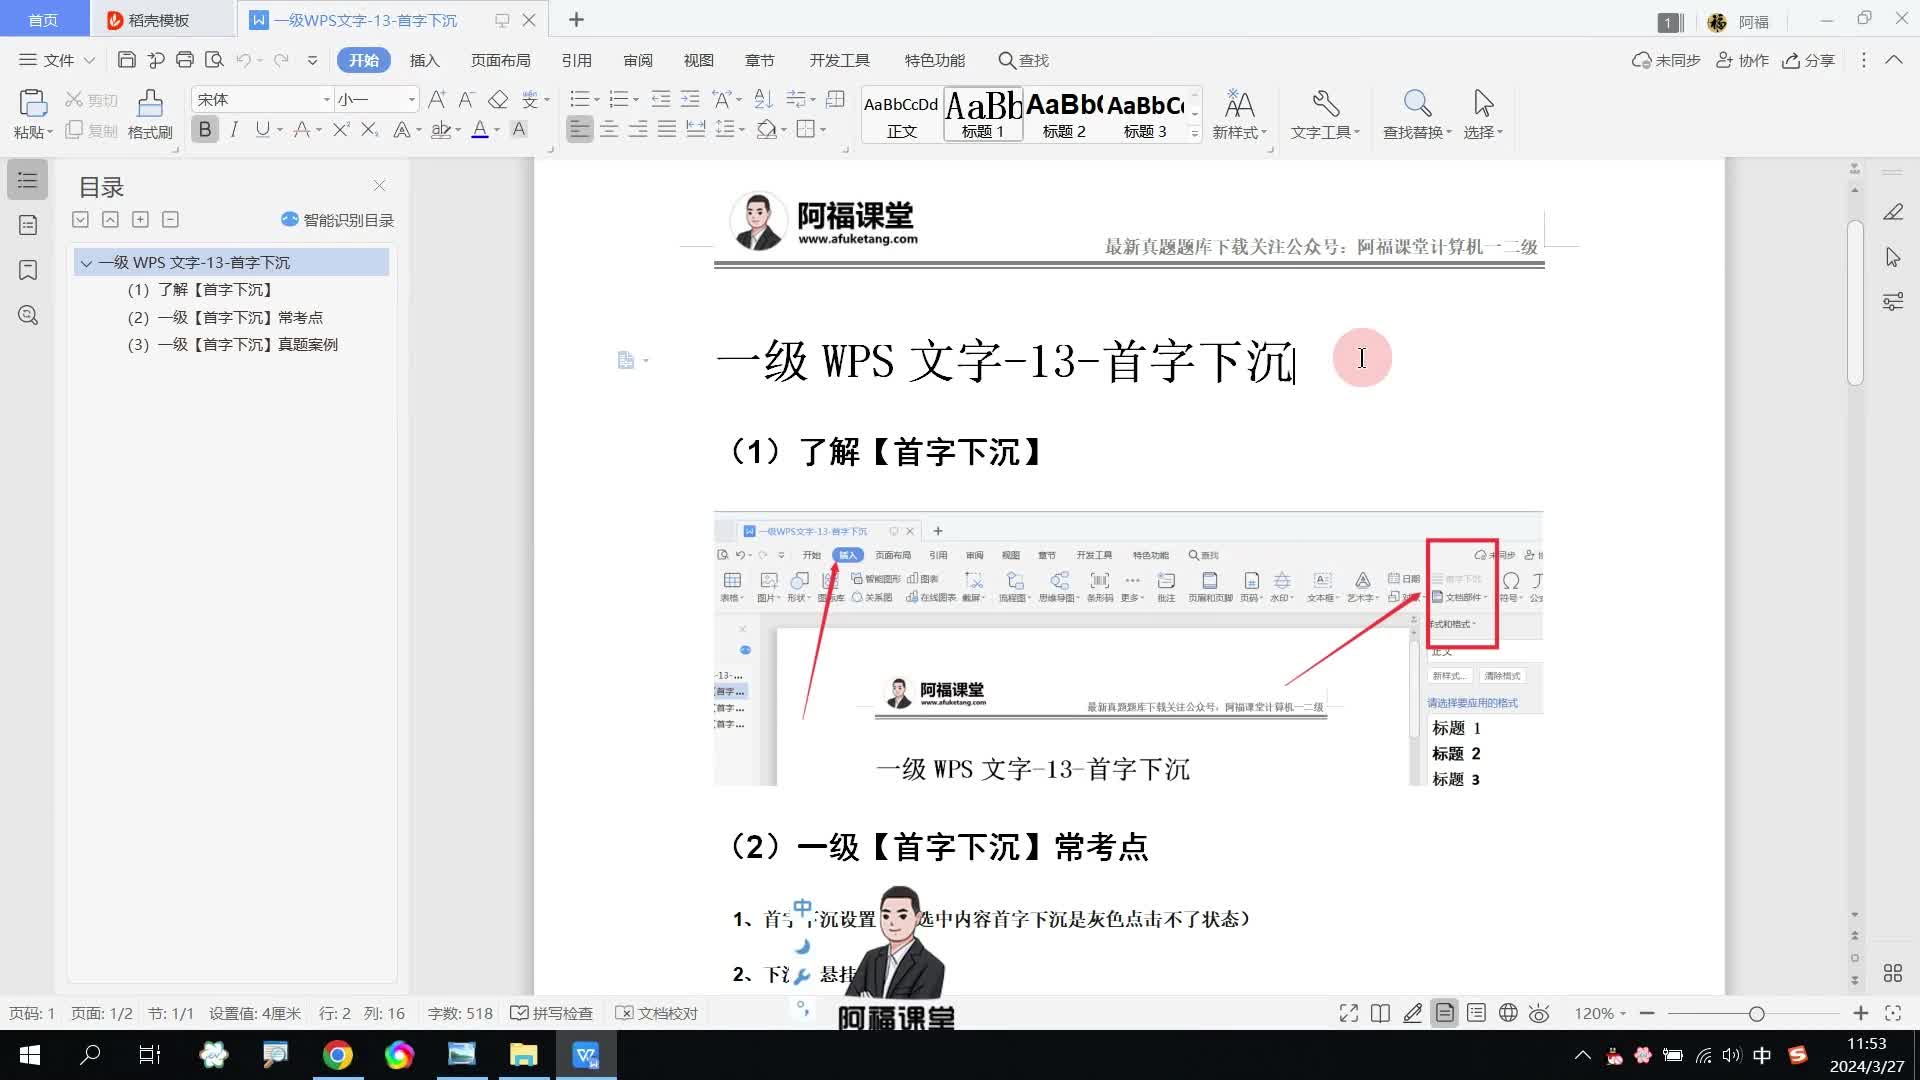The width and height of the screenshot is (1920, 1080).
Task: Click the clear formatting eraser icon
Action: pos(498,99)
